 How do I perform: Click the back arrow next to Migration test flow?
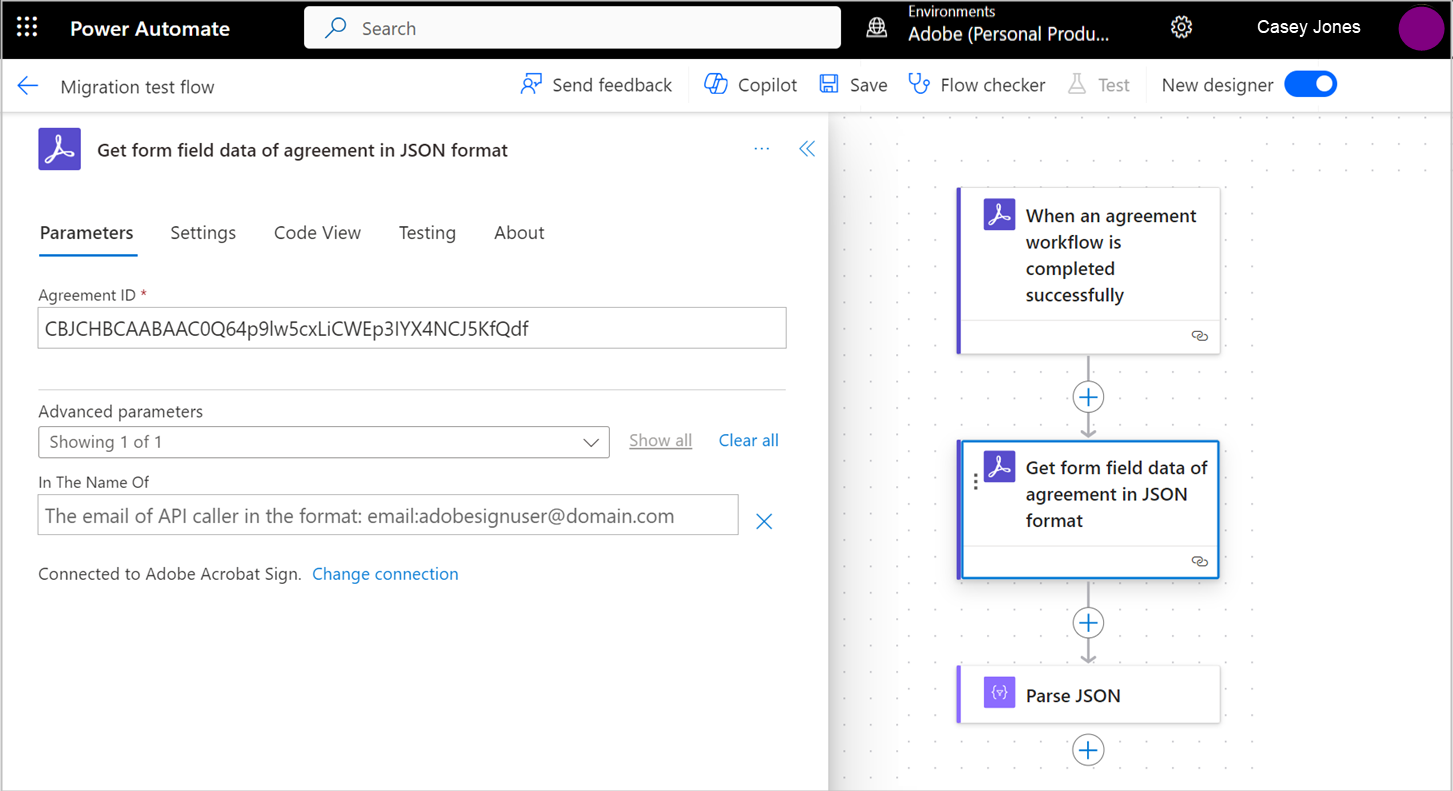tap(27, 86)
